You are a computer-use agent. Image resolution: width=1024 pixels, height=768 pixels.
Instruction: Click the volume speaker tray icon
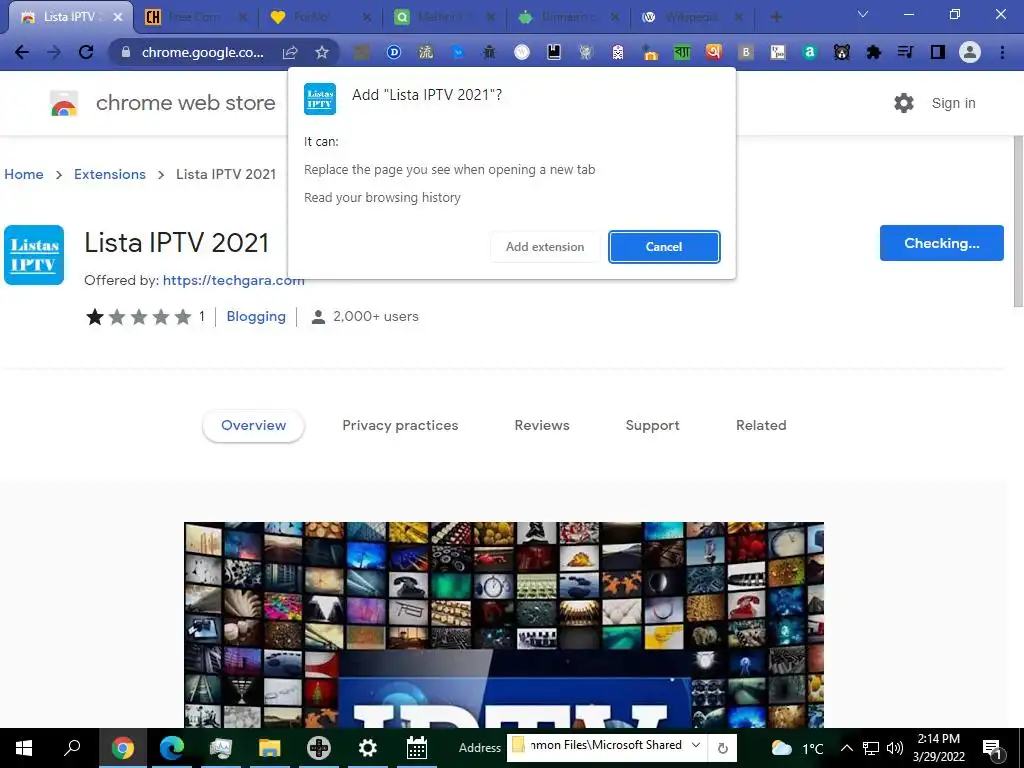895,748
